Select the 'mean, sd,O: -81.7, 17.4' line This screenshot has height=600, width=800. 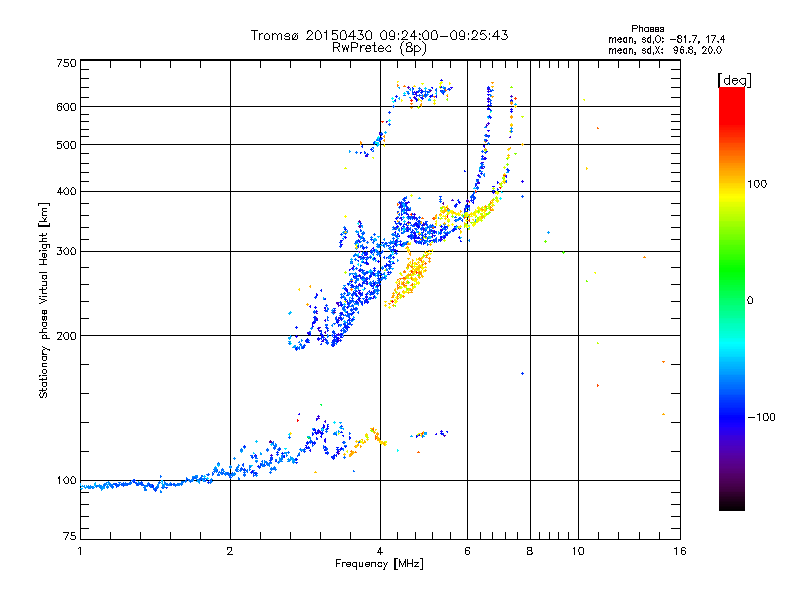666,39
